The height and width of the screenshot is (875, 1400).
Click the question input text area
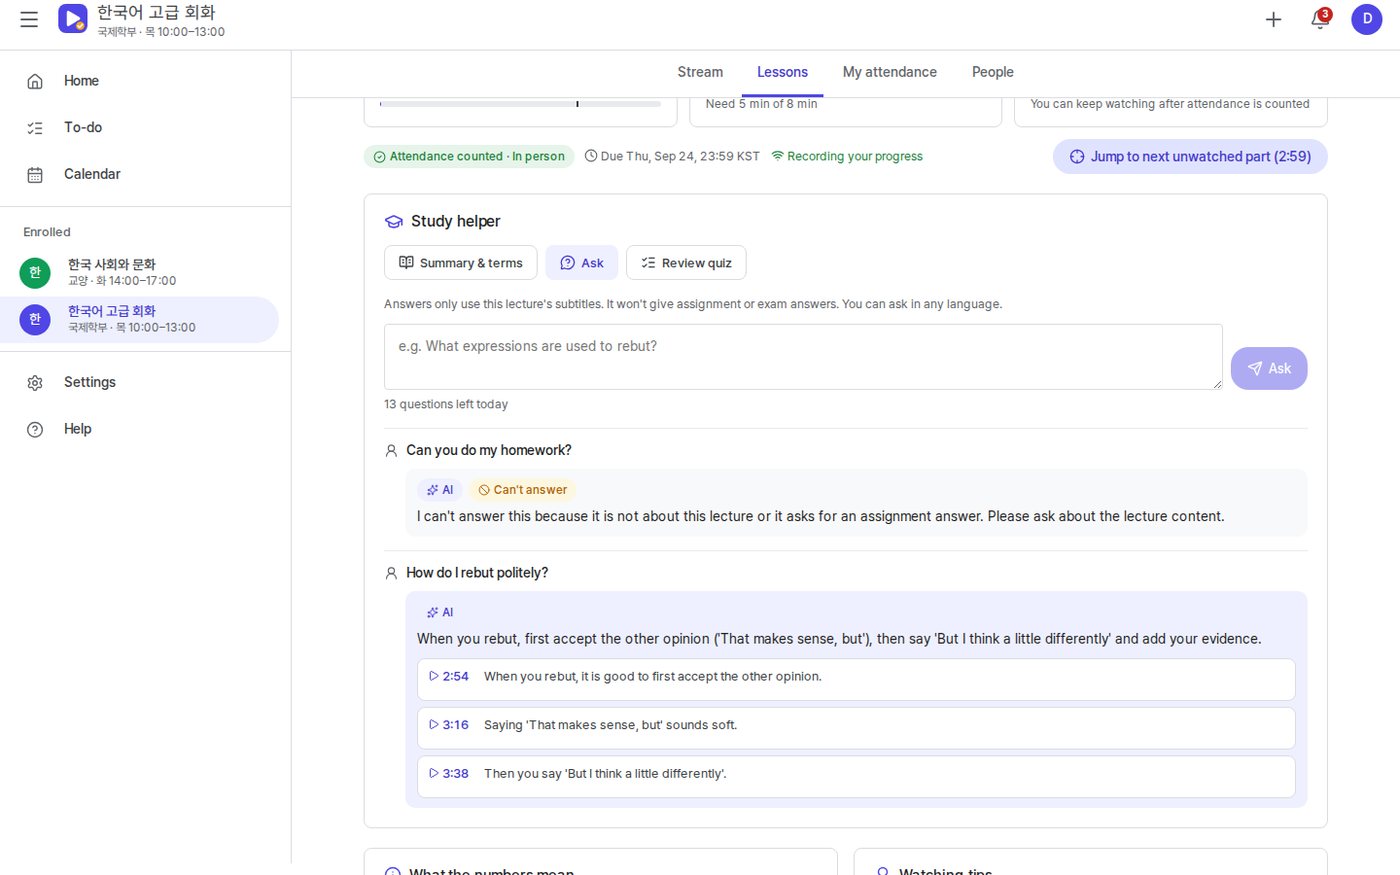pos(803,357)
